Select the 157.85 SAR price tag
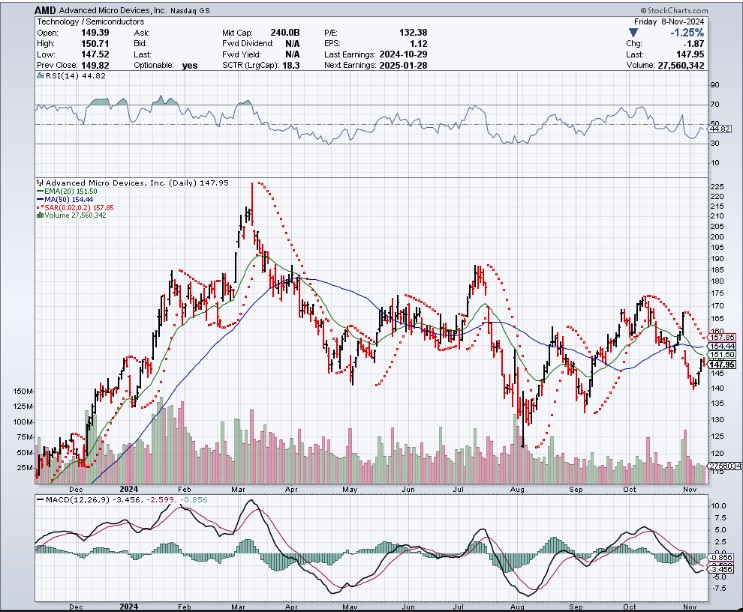The image size is (743, 612). click(722, 338)
